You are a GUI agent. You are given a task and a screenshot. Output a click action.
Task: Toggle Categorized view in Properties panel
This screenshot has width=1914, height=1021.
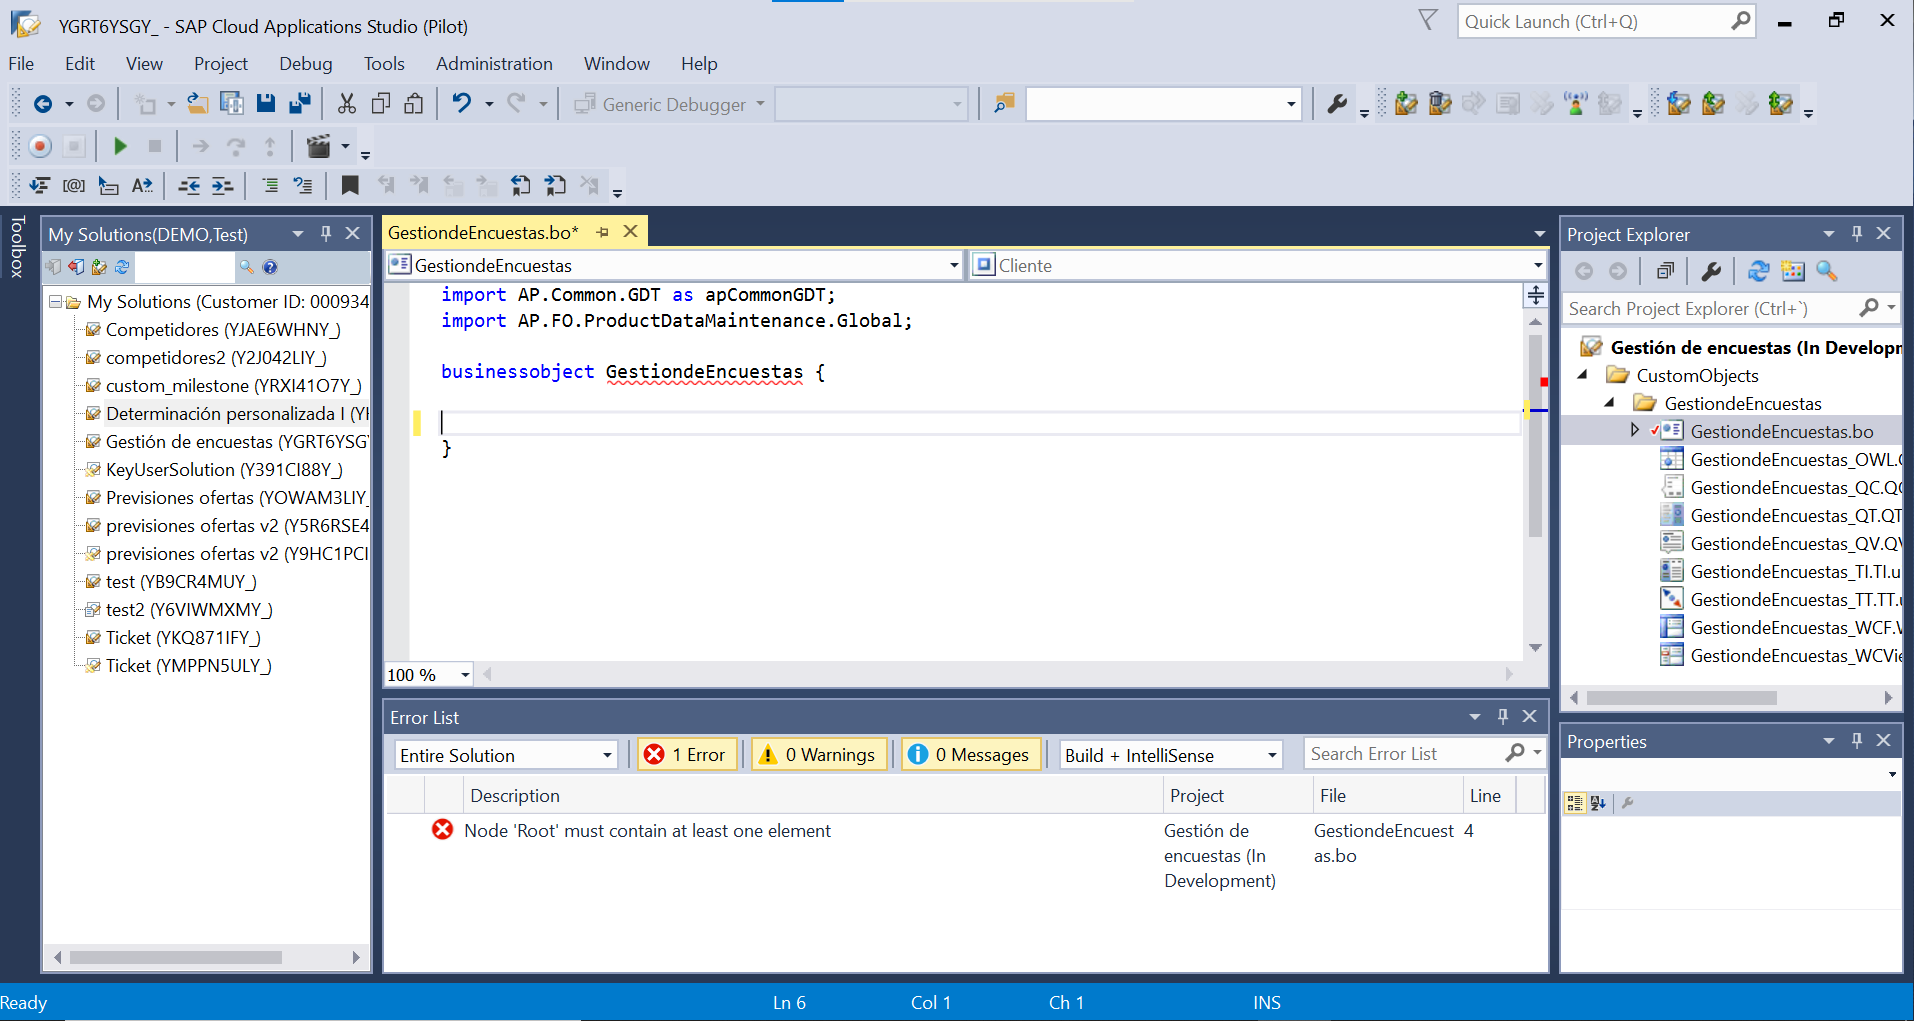(x=1575, y=803)
